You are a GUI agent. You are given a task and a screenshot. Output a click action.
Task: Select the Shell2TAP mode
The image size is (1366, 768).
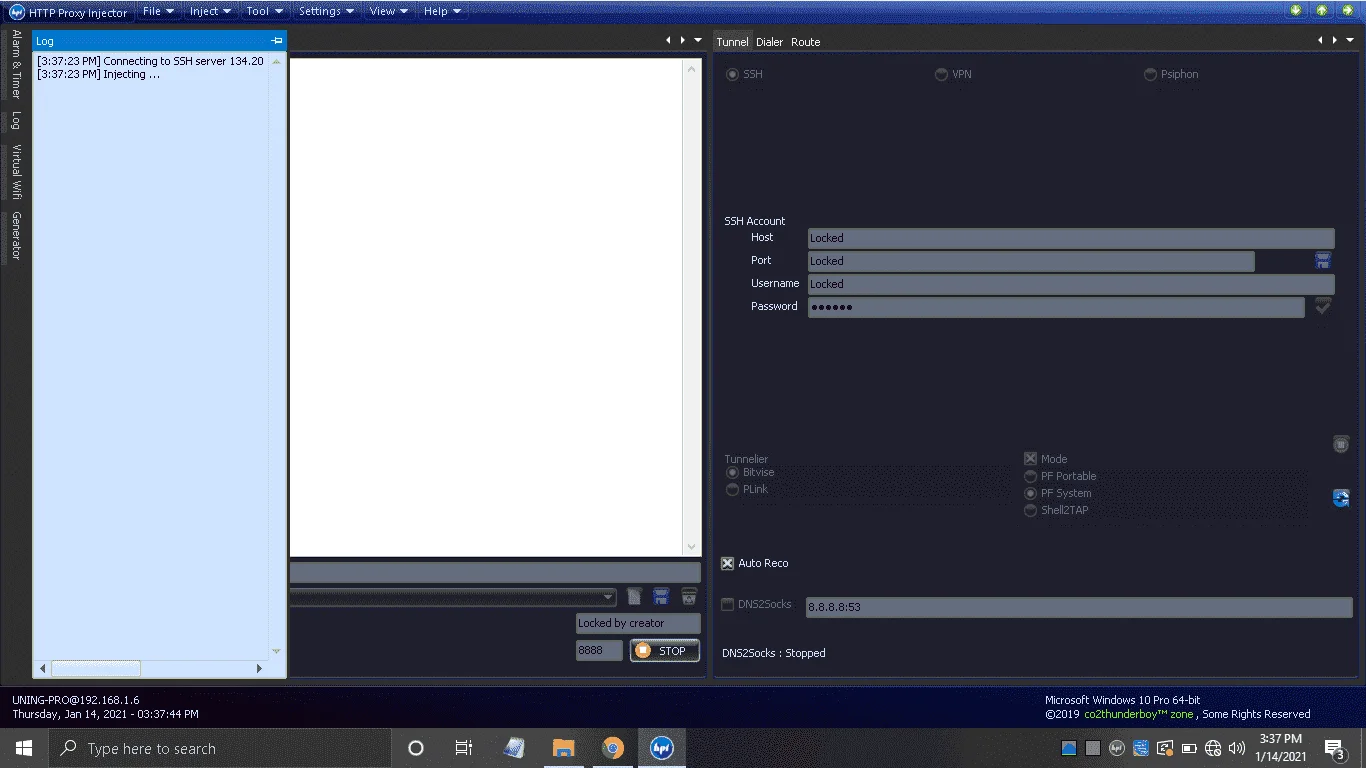1031,510
